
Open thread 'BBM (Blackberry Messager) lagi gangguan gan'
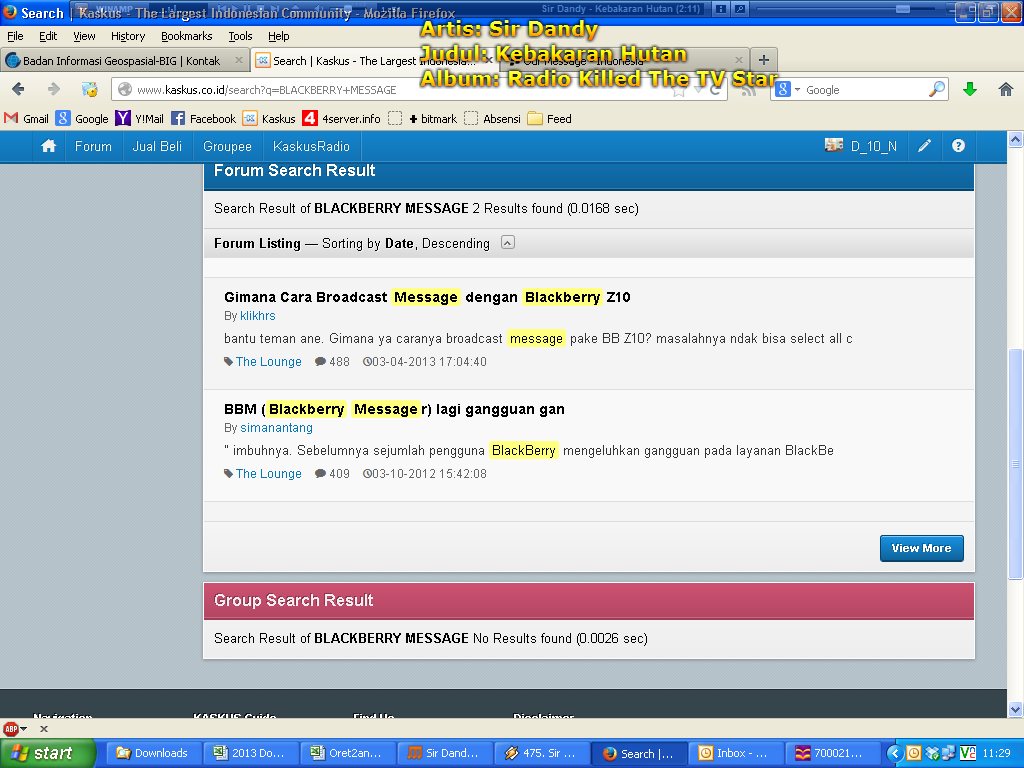pyautogui.click(x=394, y=409)
